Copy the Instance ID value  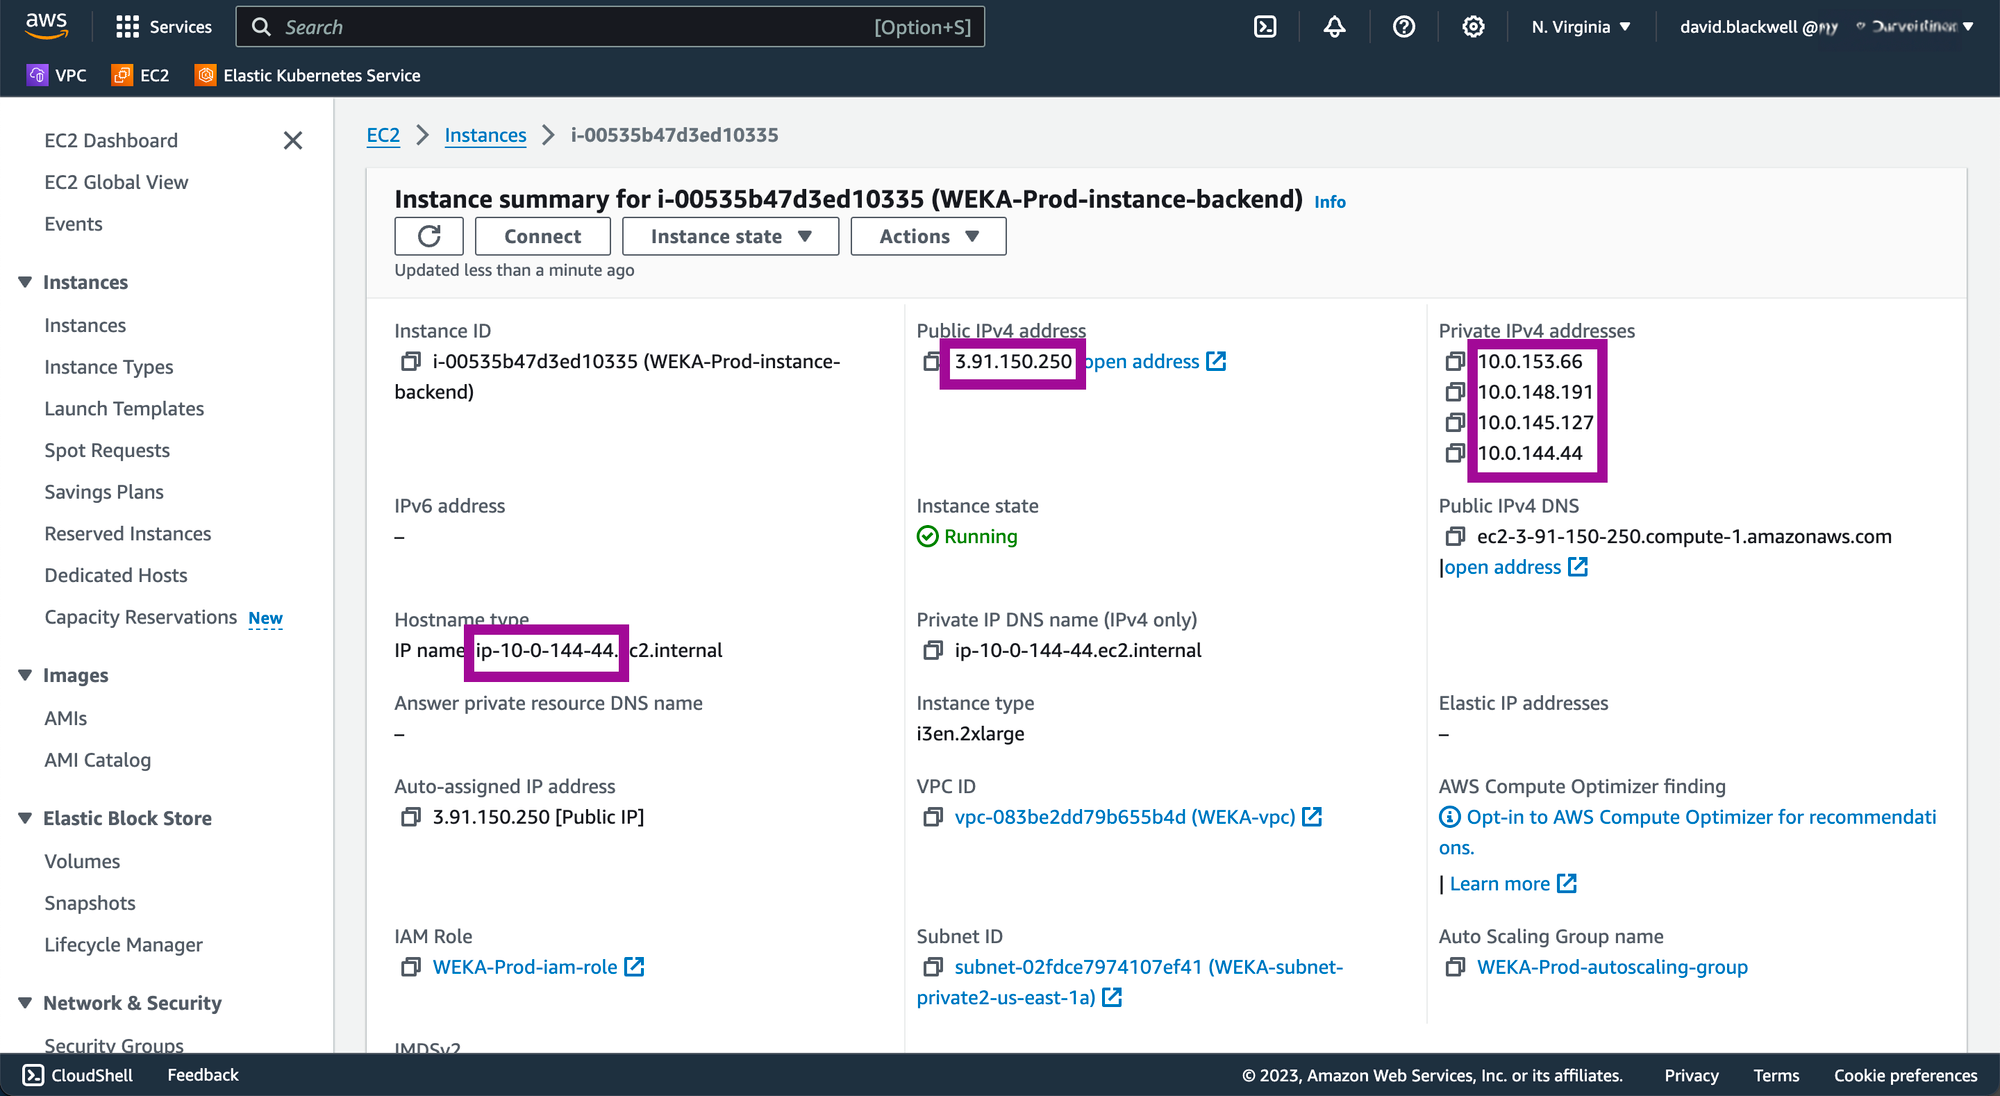410,361
